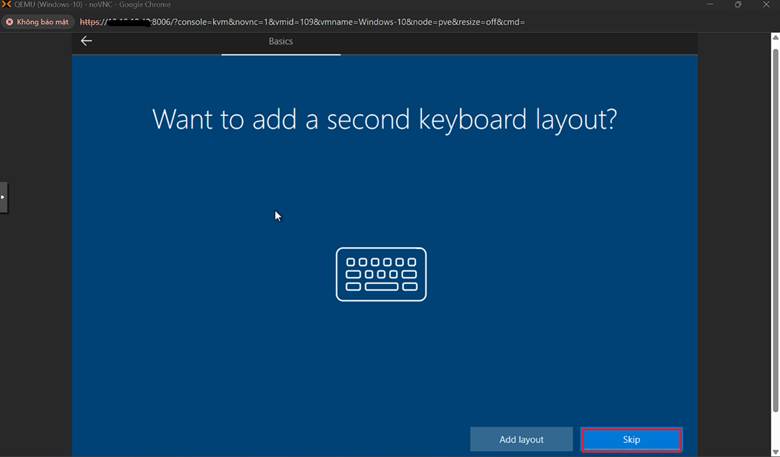Expand the noVNC control panel handle
The image size is (780, 457).
tap(4, 197)
